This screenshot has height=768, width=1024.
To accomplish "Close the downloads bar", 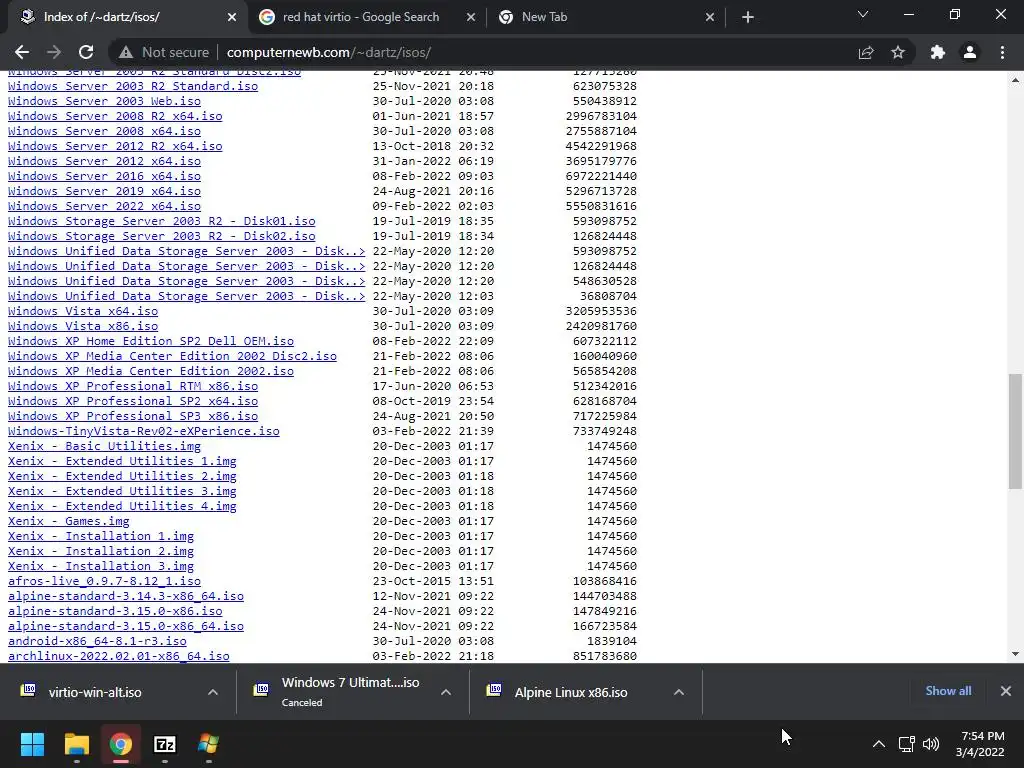I will 1006,691.
